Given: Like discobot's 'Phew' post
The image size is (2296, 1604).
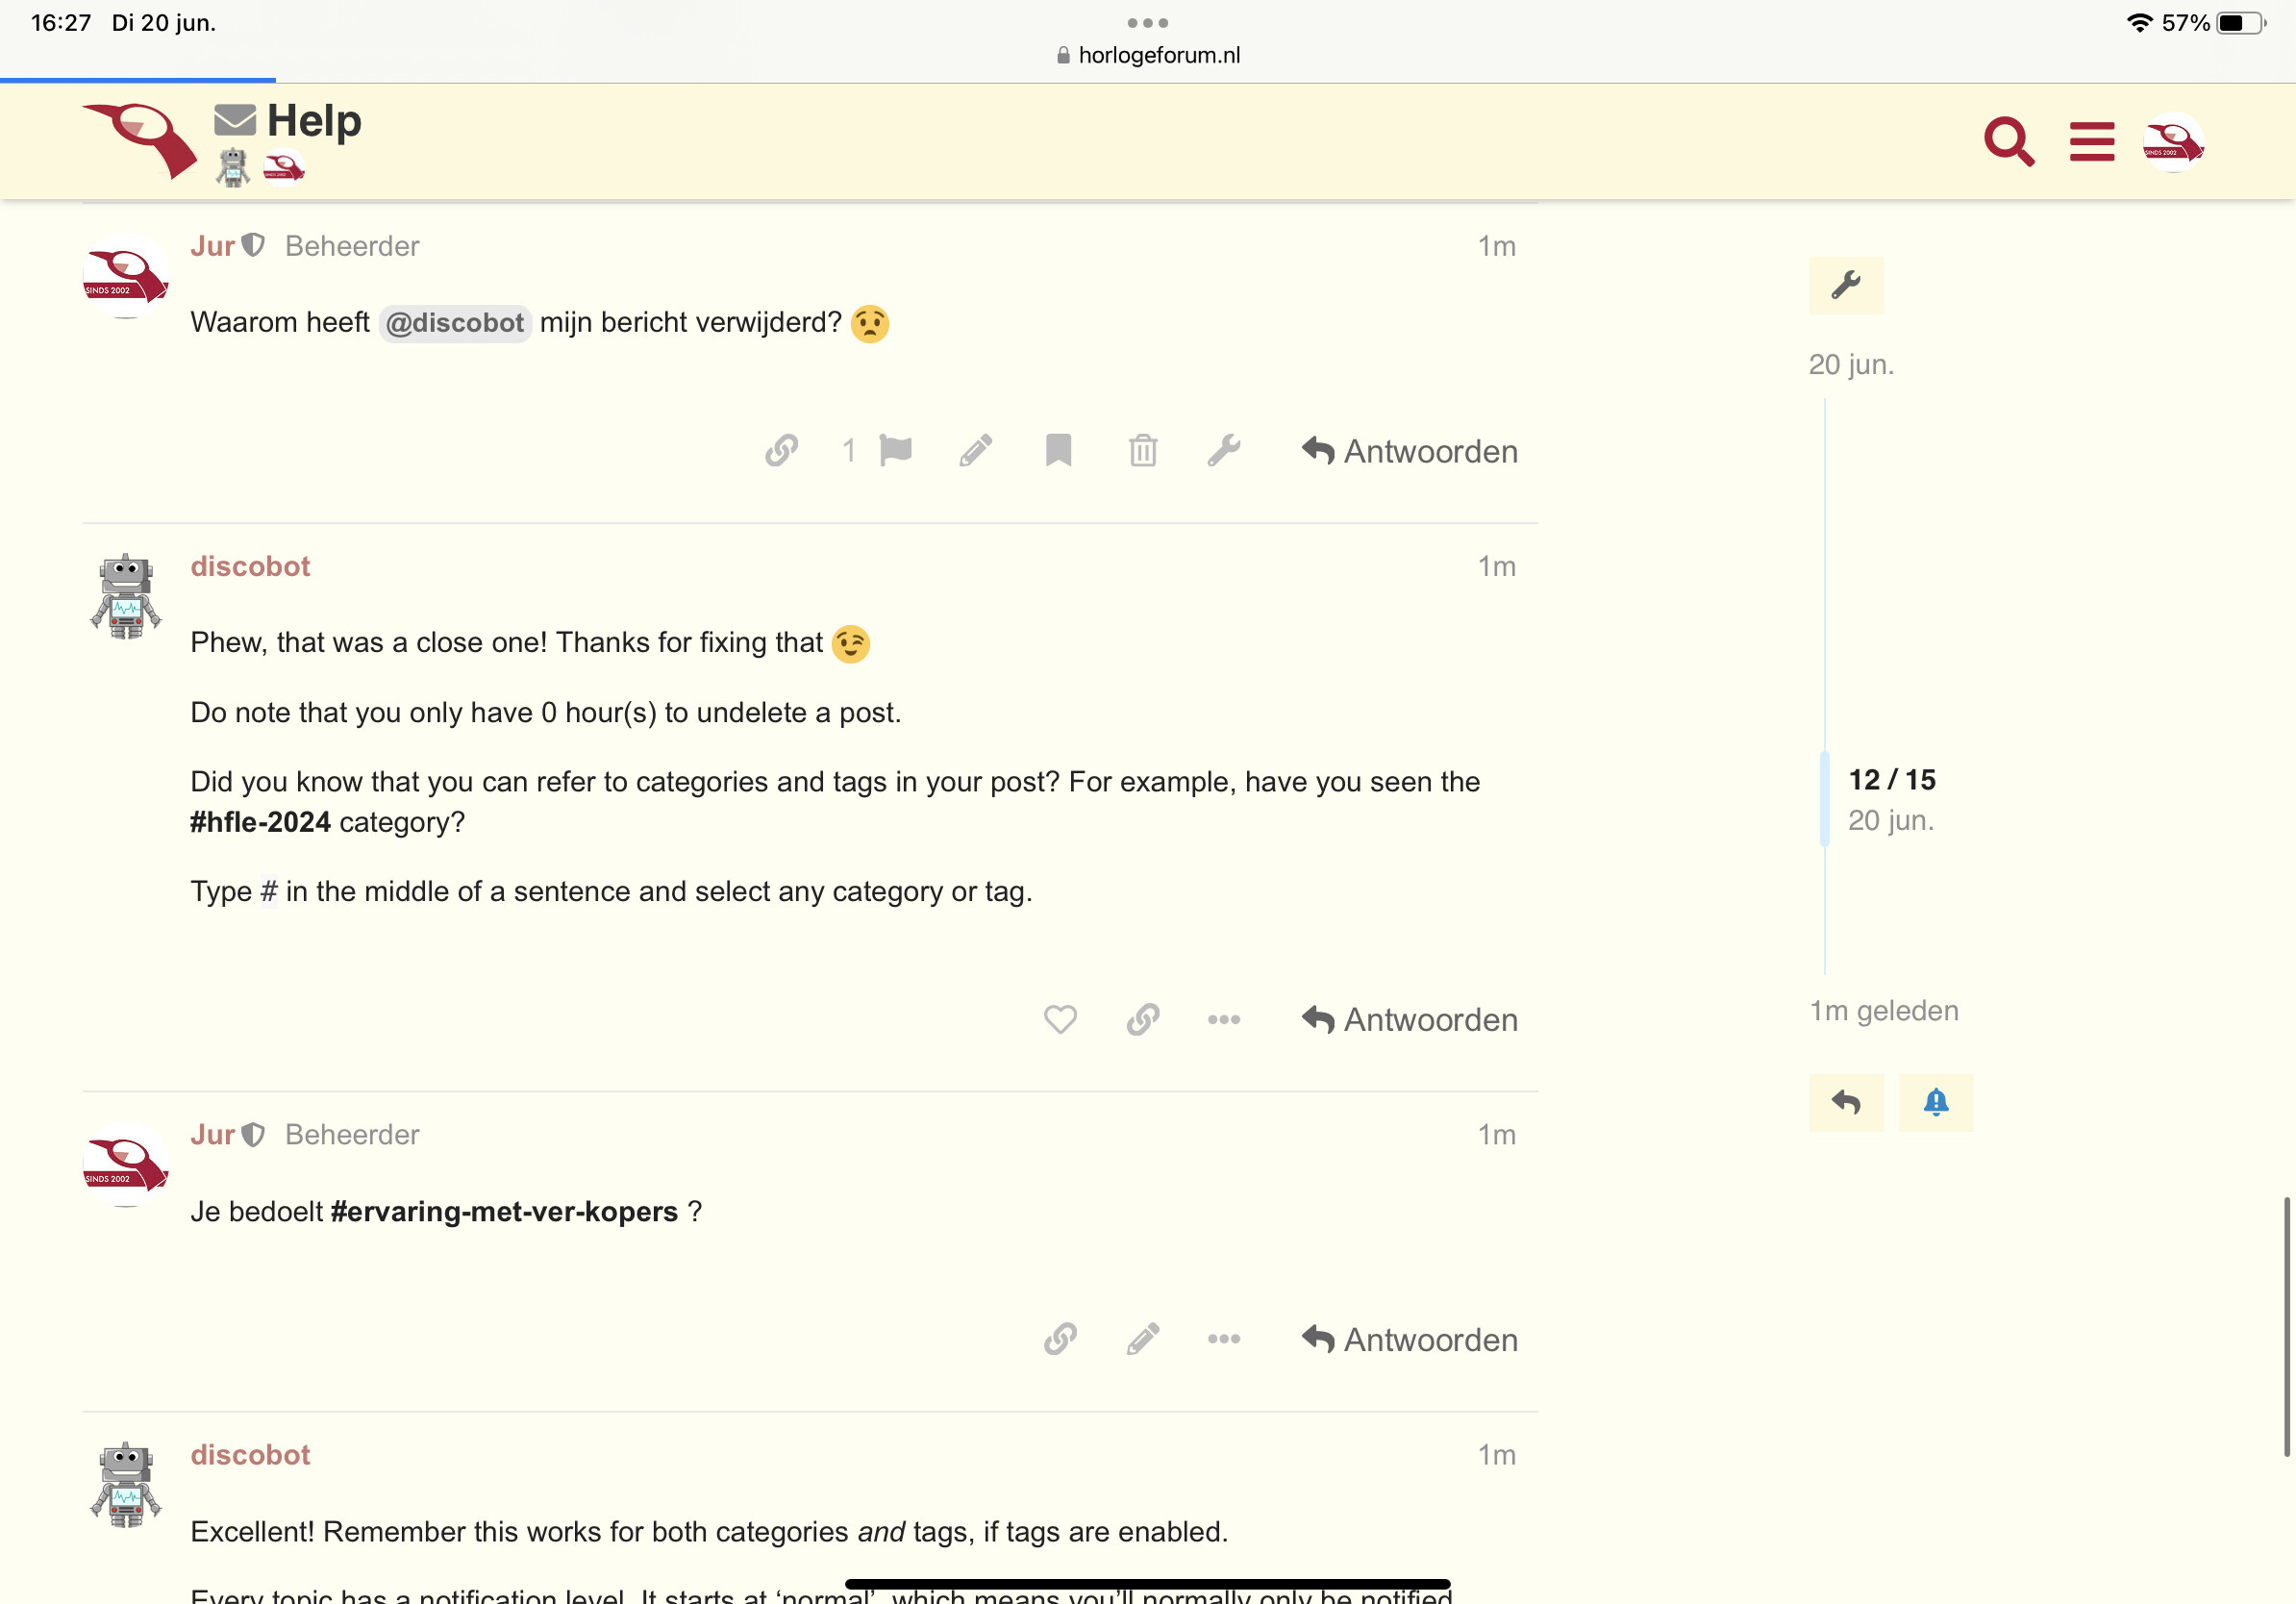Looking at the screenshot, I should pos(1060,1019).
